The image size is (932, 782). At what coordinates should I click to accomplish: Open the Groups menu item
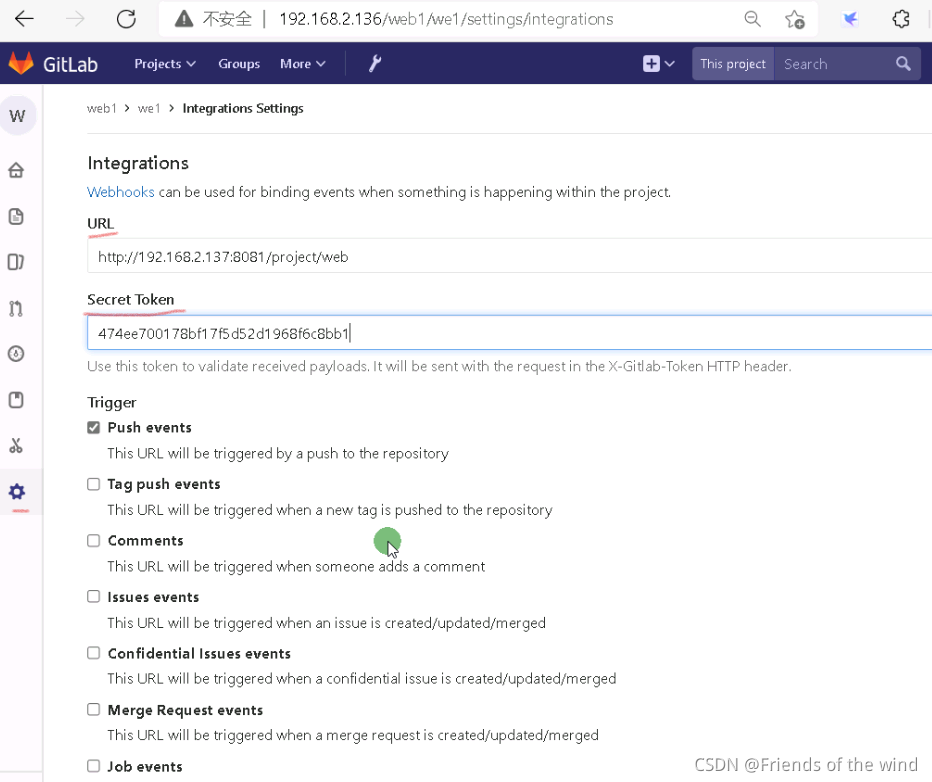click(239, 64)
